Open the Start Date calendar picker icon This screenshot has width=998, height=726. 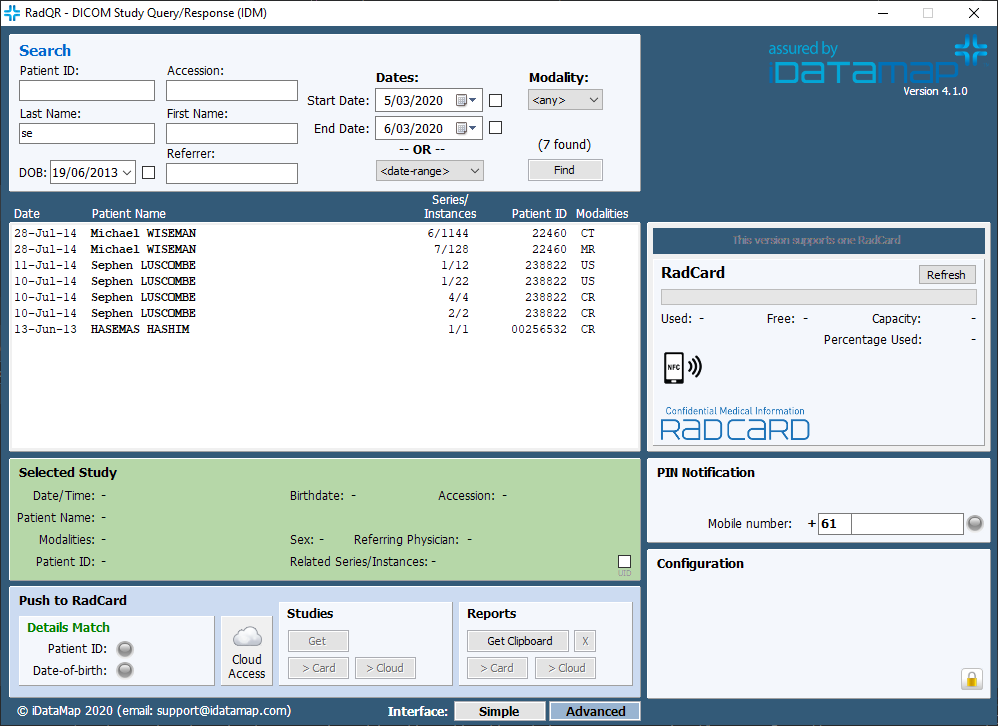[x=465, y=100]
